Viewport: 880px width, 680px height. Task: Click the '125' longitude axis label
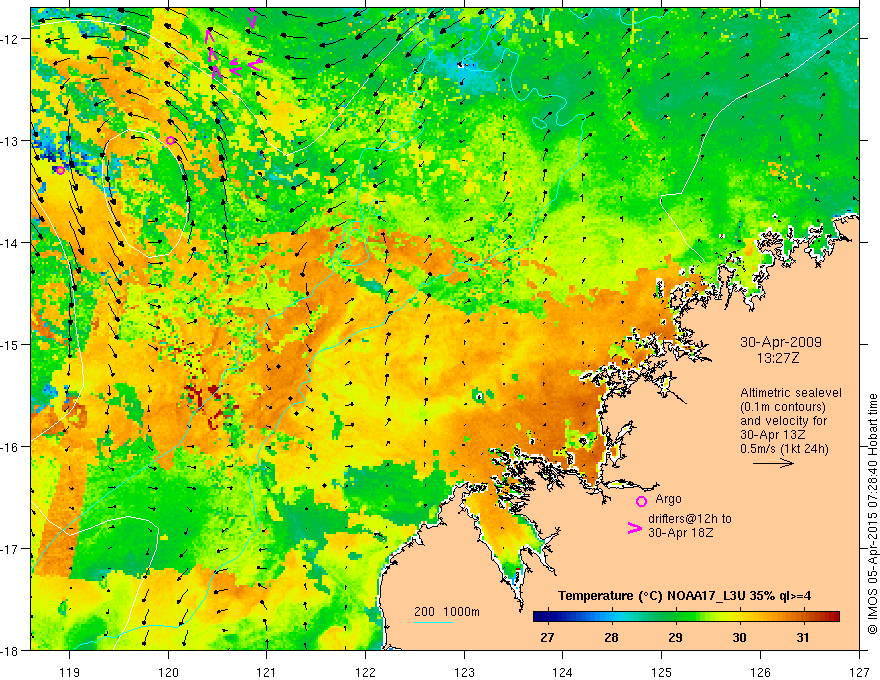(x=662, y=672)
